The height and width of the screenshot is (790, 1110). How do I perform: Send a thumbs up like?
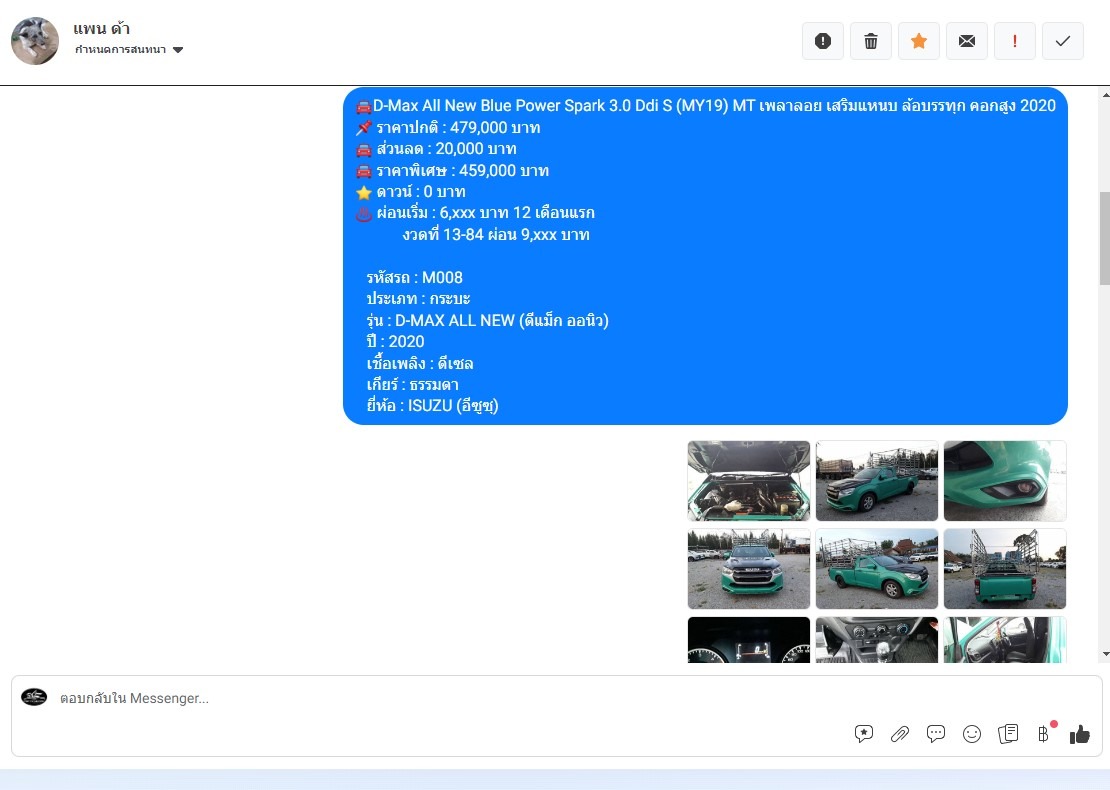(1080, 734)
